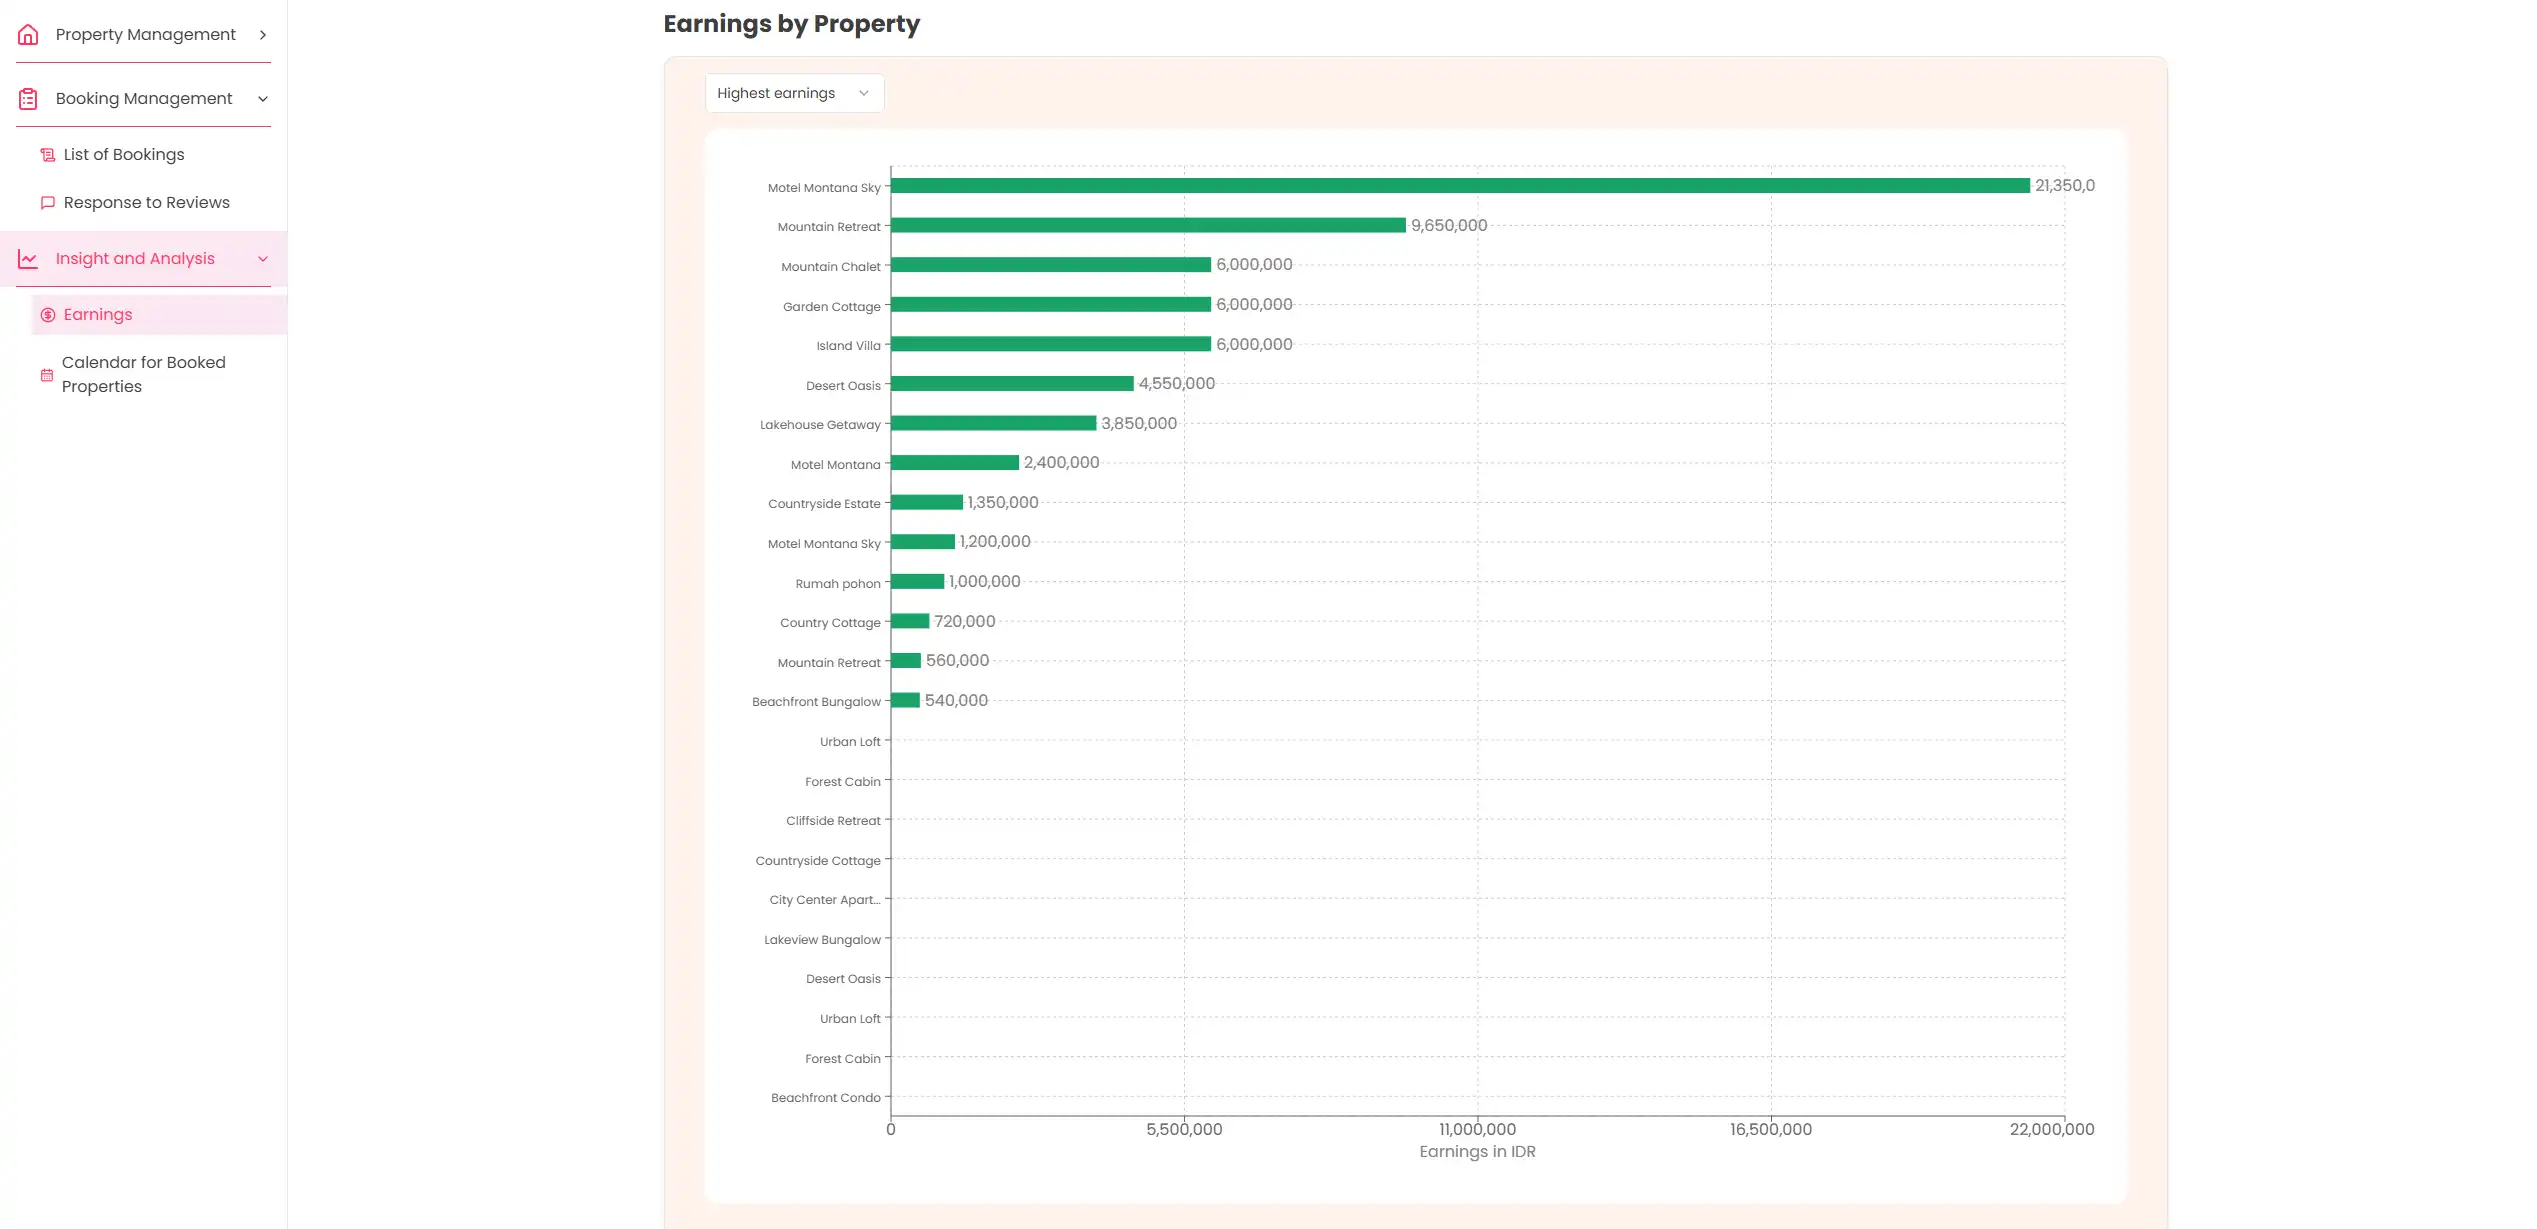Click the Insight and Analysis chart icon
This screenshot has width=2537, height=1229.
coord(28,259)
